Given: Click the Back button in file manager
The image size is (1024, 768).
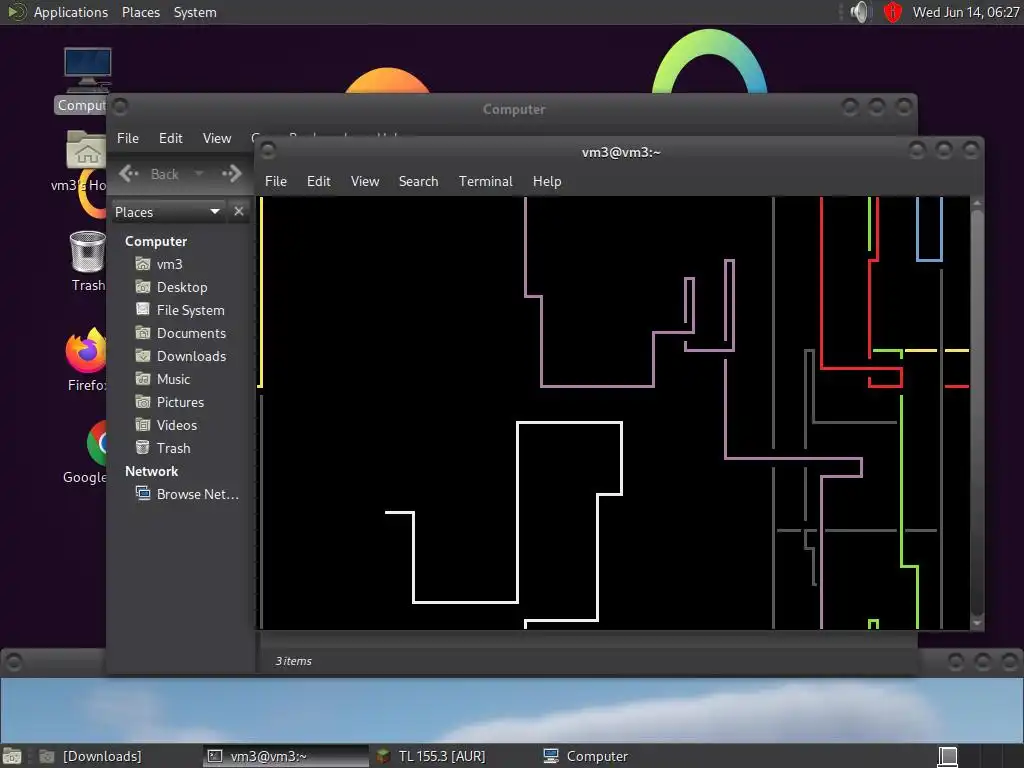Looking at the screenshot, I should 150,174.
